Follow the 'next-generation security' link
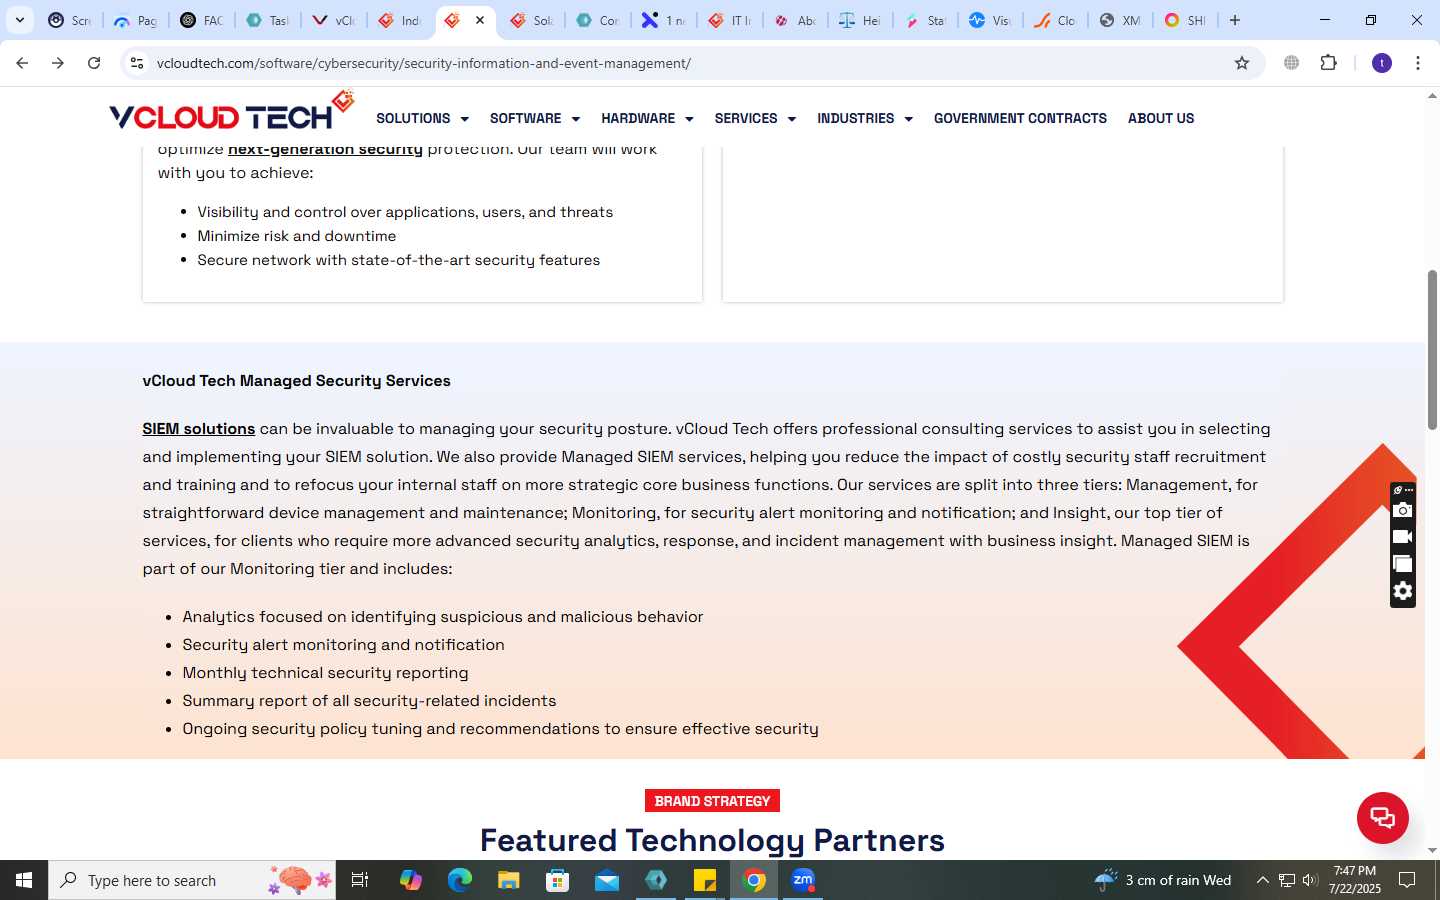This screenshot has width=1440, height=900. (x=325, y=149)
